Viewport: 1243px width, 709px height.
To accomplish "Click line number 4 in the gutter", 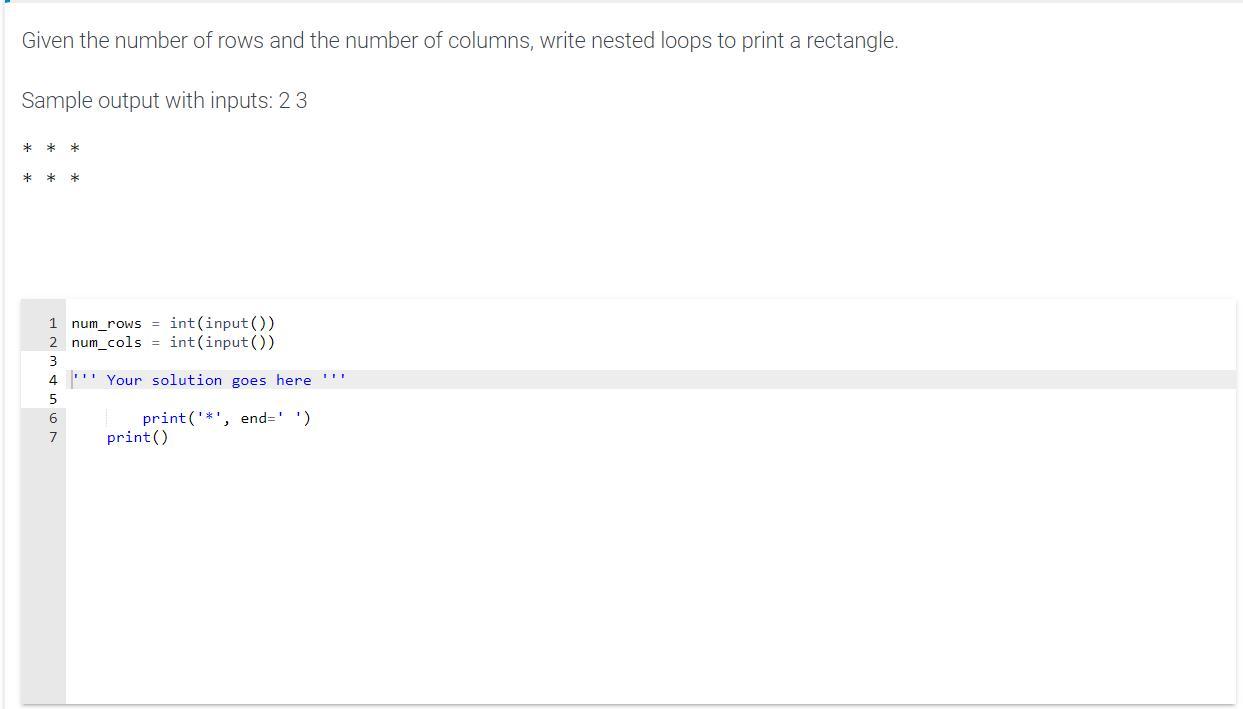I will click(x=52, y=380).
